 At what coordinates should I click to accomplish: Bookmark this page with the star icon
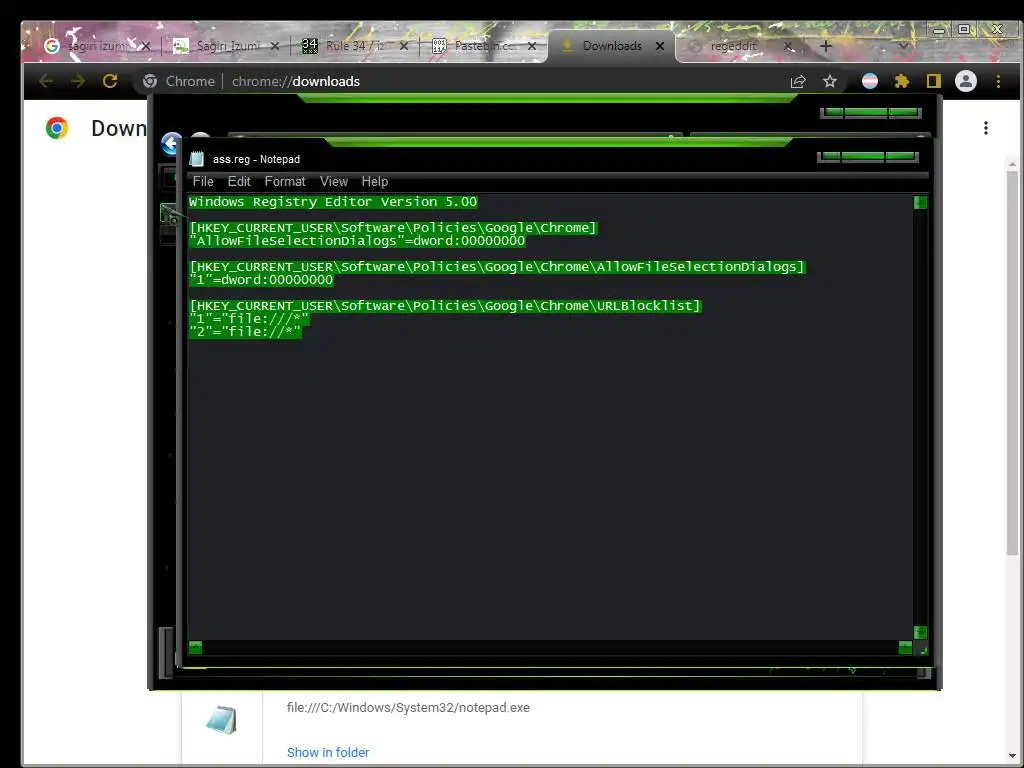click(x=829, y=81)
